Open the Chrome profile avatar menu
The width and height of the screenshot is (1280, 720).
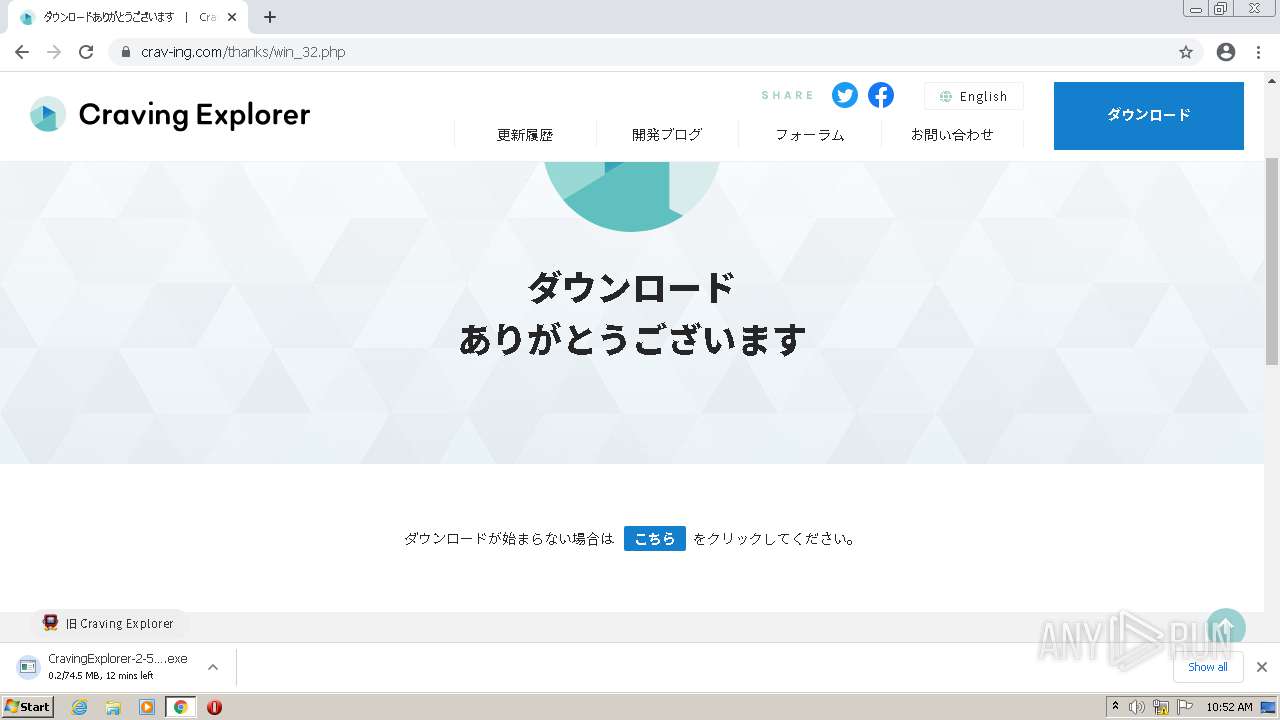[x=1226, y=52]
